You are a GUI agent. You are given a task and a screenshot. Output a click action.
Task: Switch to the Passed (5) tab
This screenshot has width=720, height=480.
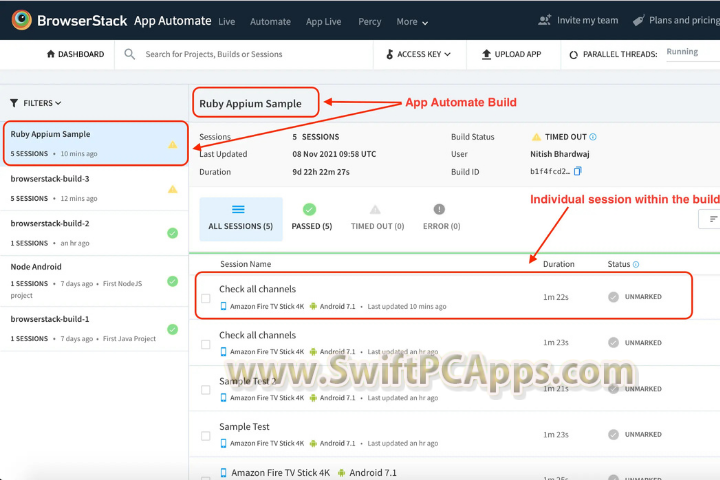coord(312,219)
